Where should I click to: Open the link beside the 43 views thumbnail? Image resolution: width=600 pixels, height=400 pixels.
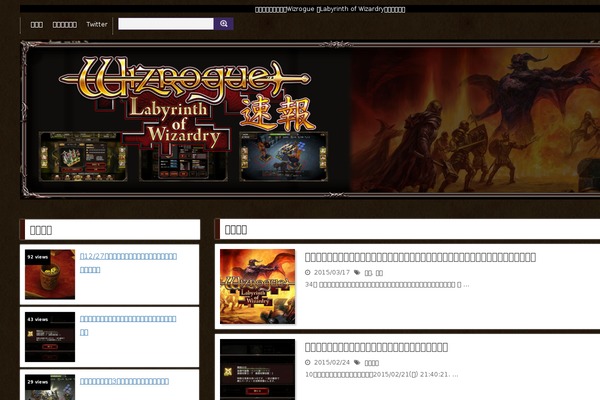click(x=128, y=325)
